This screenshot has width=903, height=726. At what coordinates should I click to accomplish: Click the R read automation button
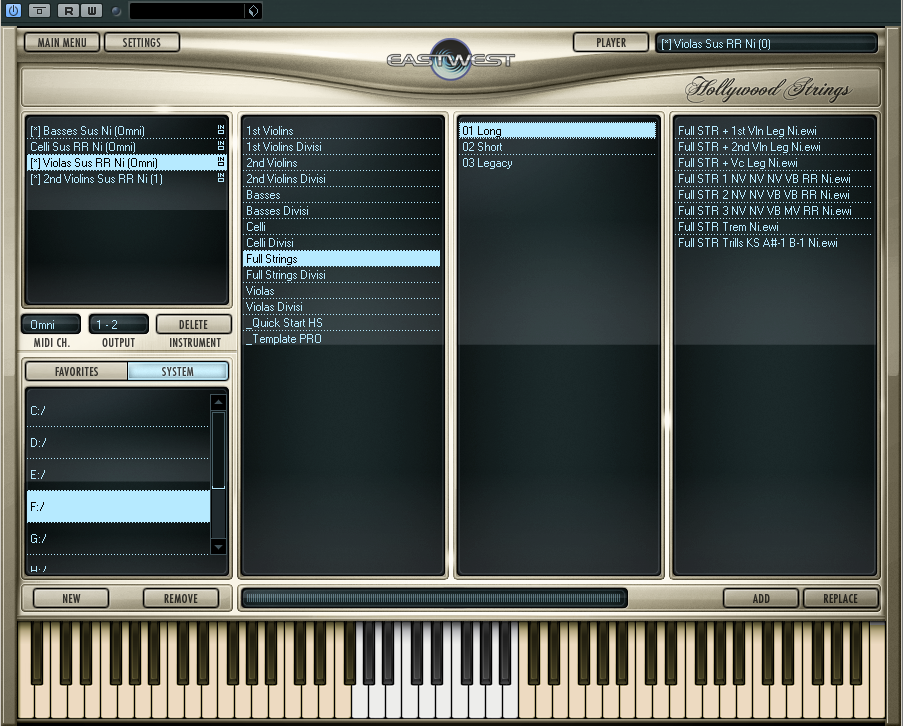(69, 10)
